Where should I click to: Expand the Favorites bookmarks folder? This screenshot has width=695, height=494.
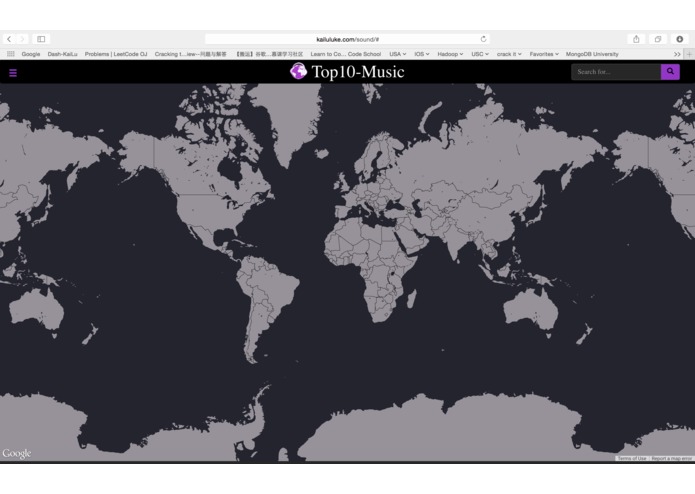[544, 54]
